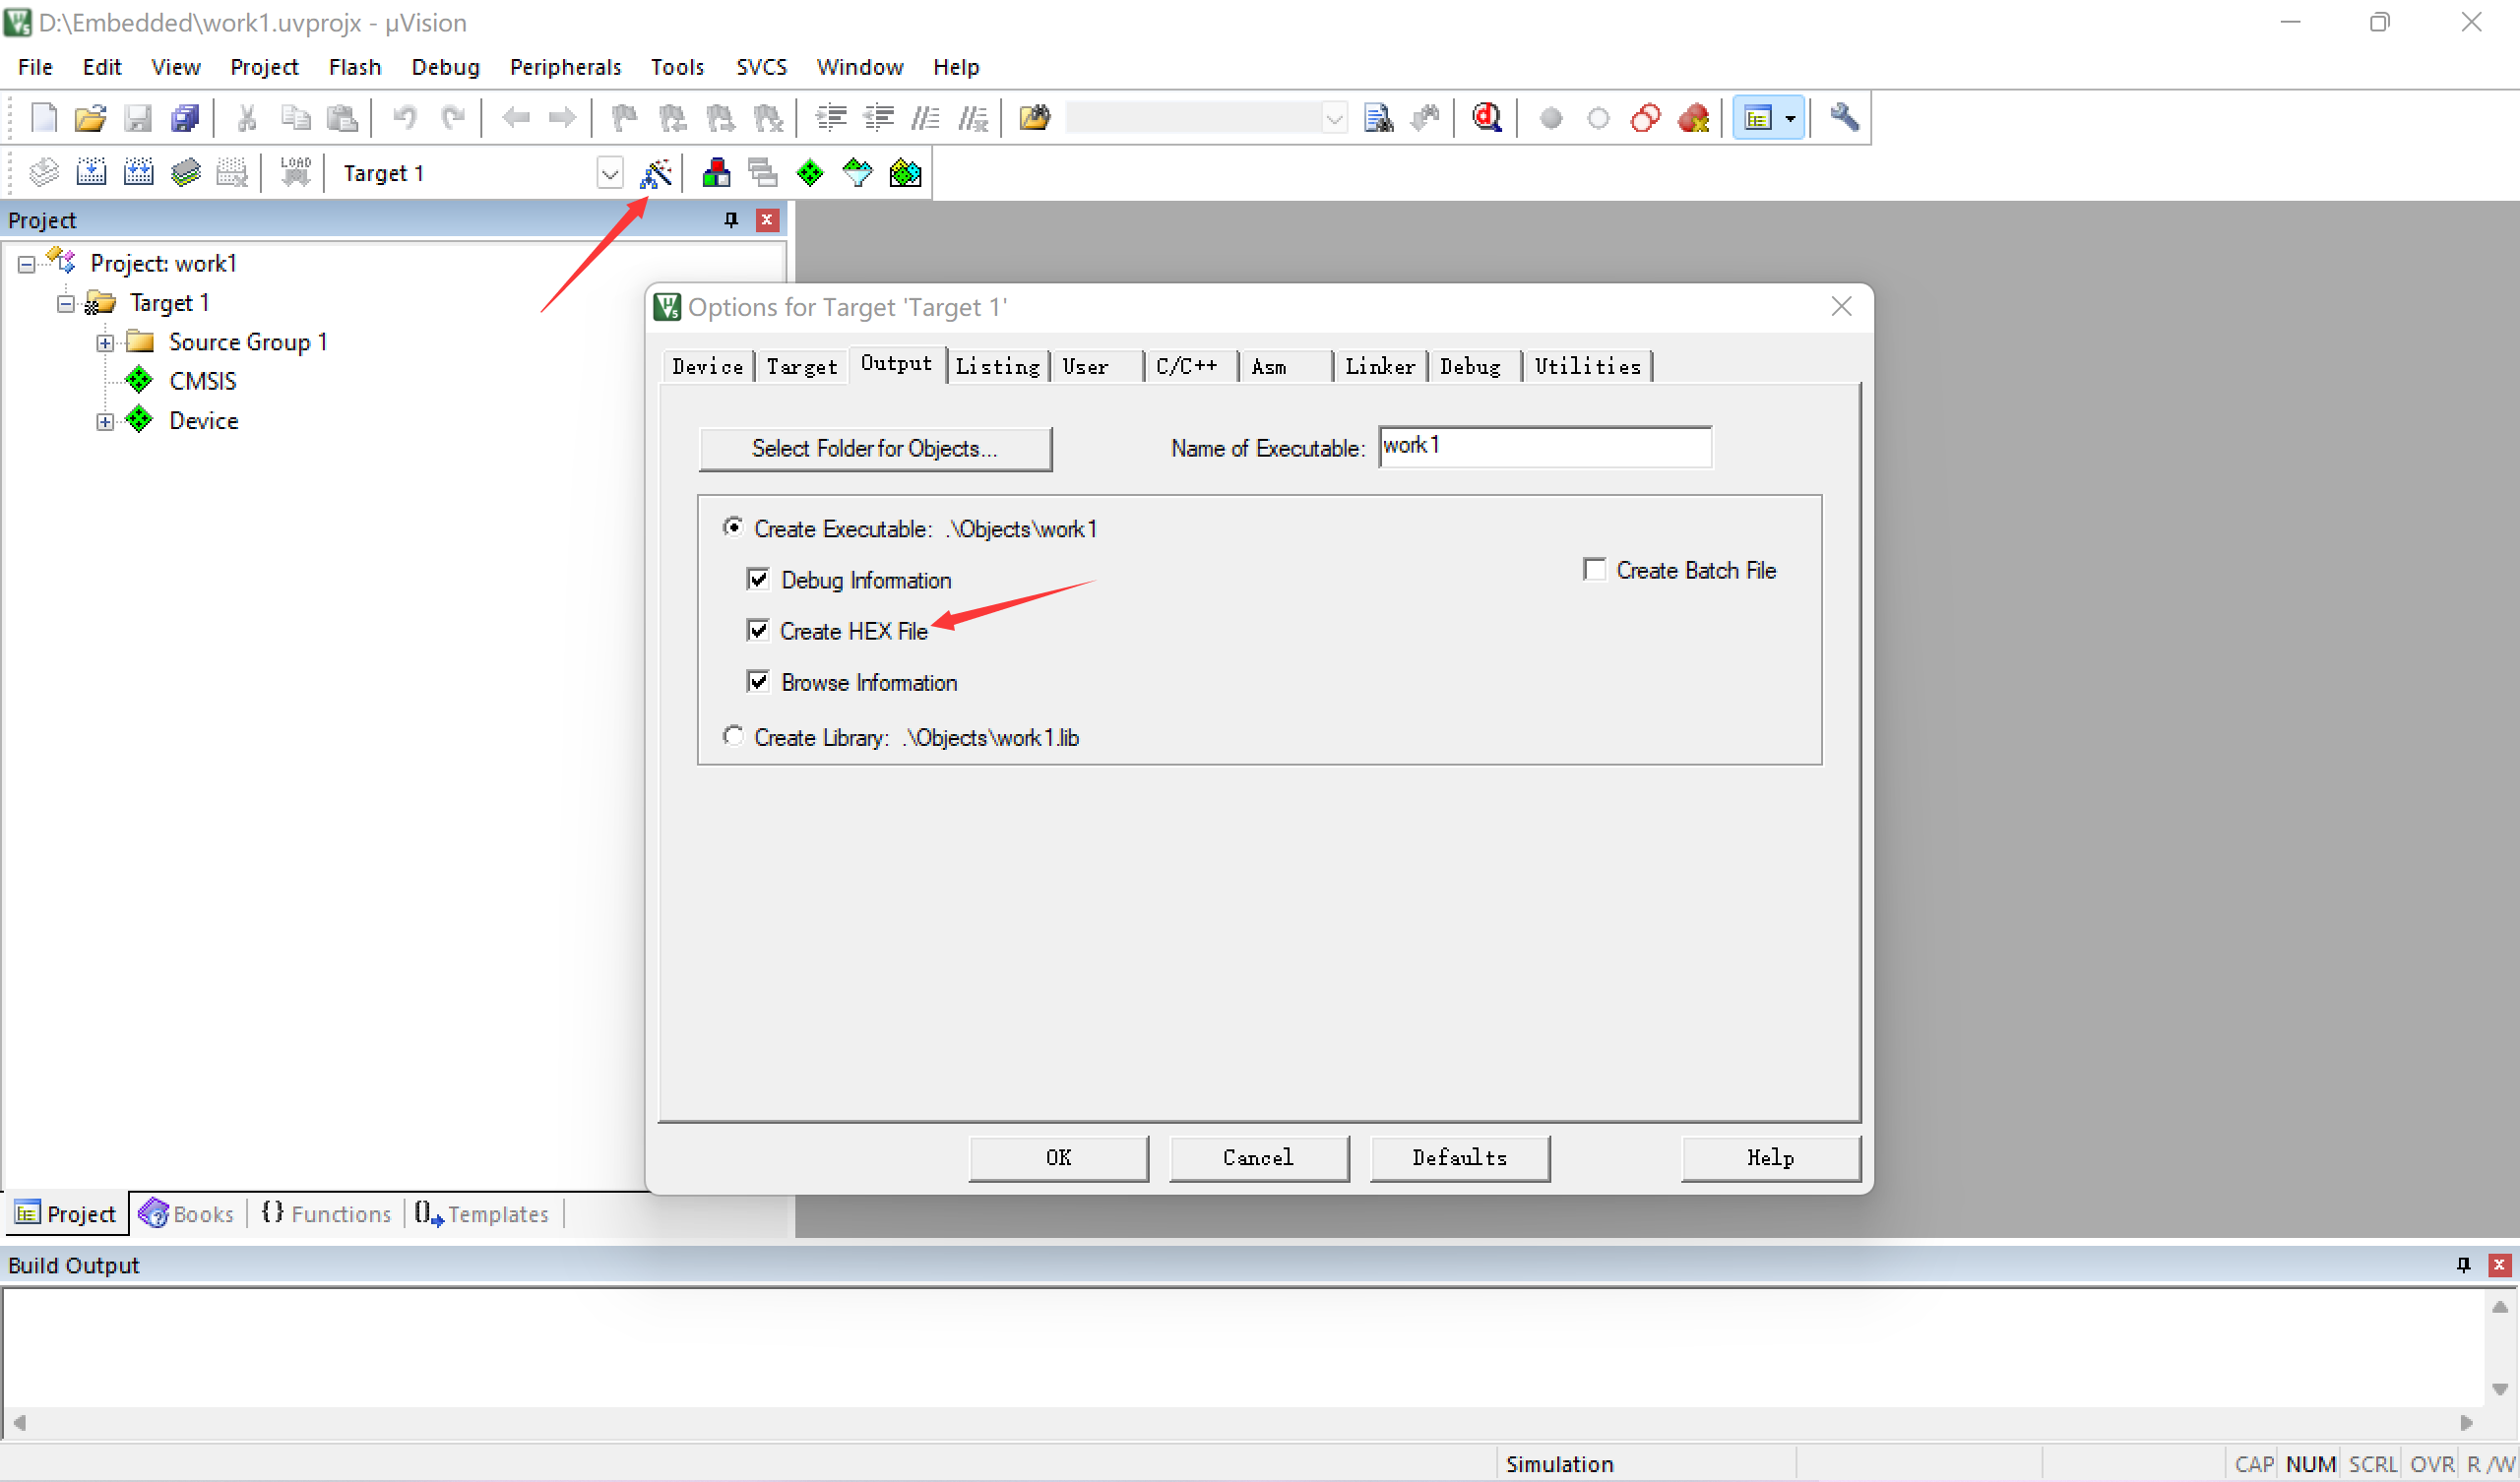Collapse the Target 1 tree node
Screen dimensions: 2520x1482
tap(66, 303)
